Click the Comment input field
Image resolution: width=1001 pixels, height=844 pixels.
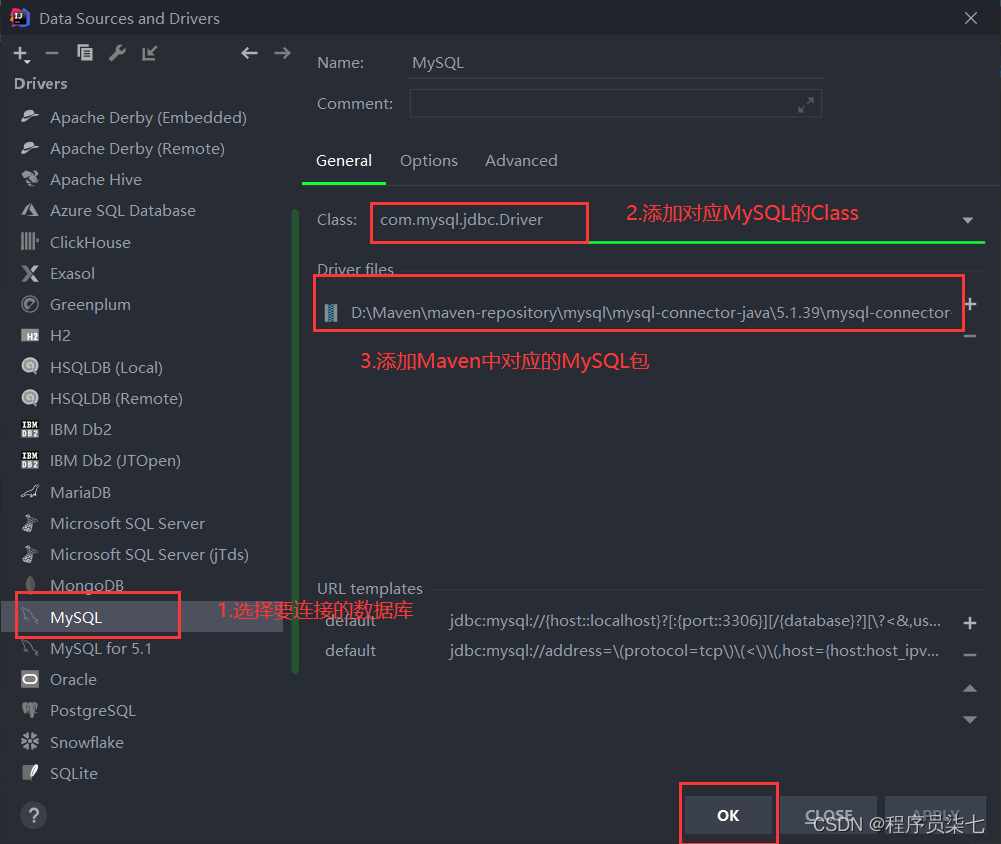point(615,103)
